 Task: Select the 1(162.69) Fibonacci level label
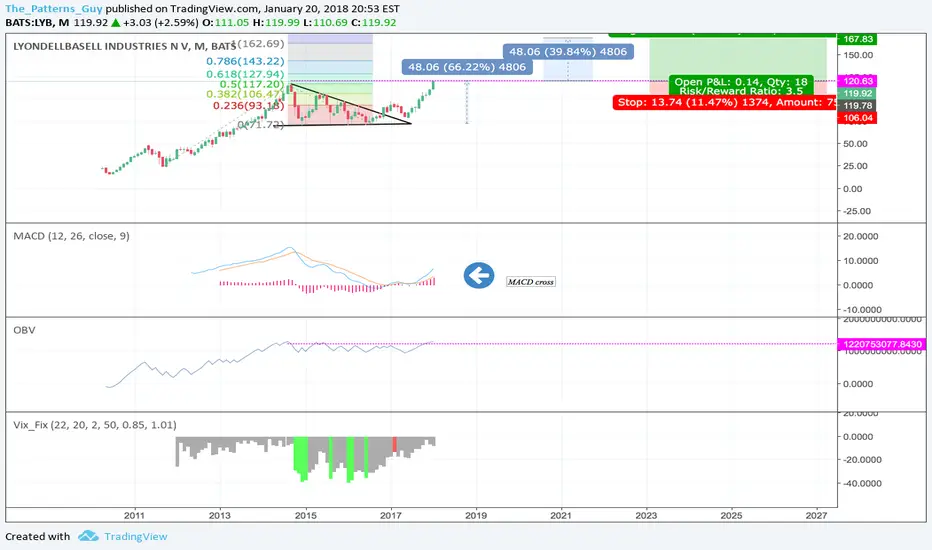(x=259, y=43)
